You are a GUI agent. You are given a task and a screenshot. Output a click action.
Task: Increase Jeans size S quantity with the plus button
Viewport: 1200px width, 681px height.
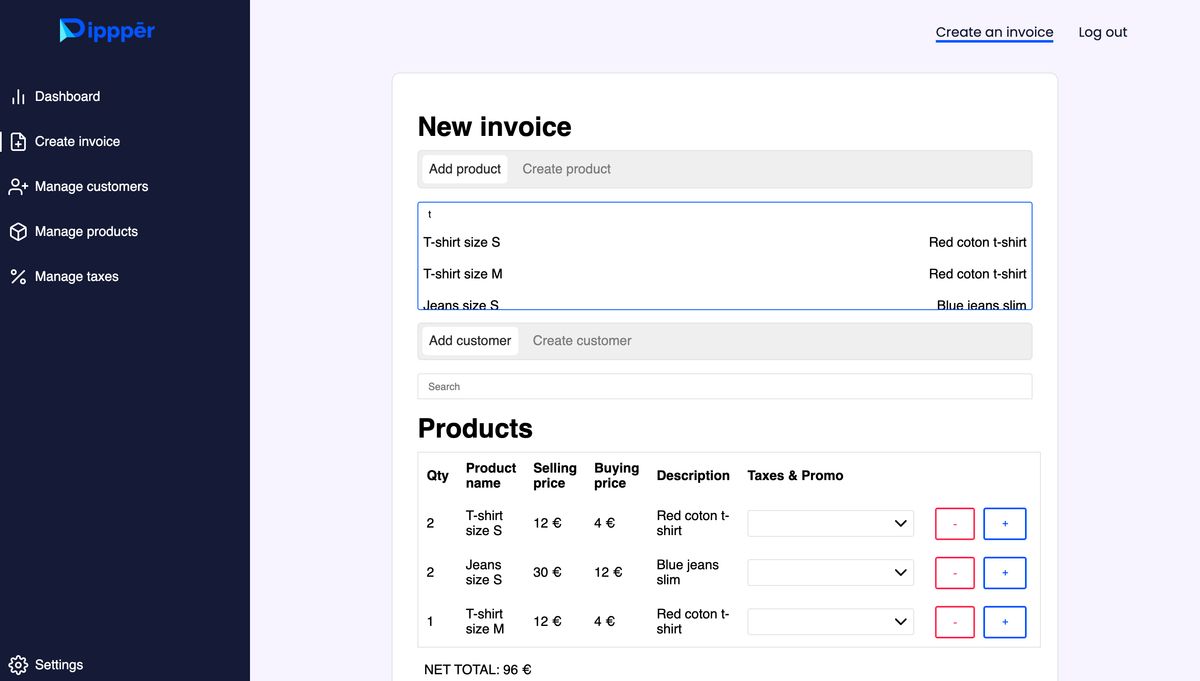coord(1004,572)
